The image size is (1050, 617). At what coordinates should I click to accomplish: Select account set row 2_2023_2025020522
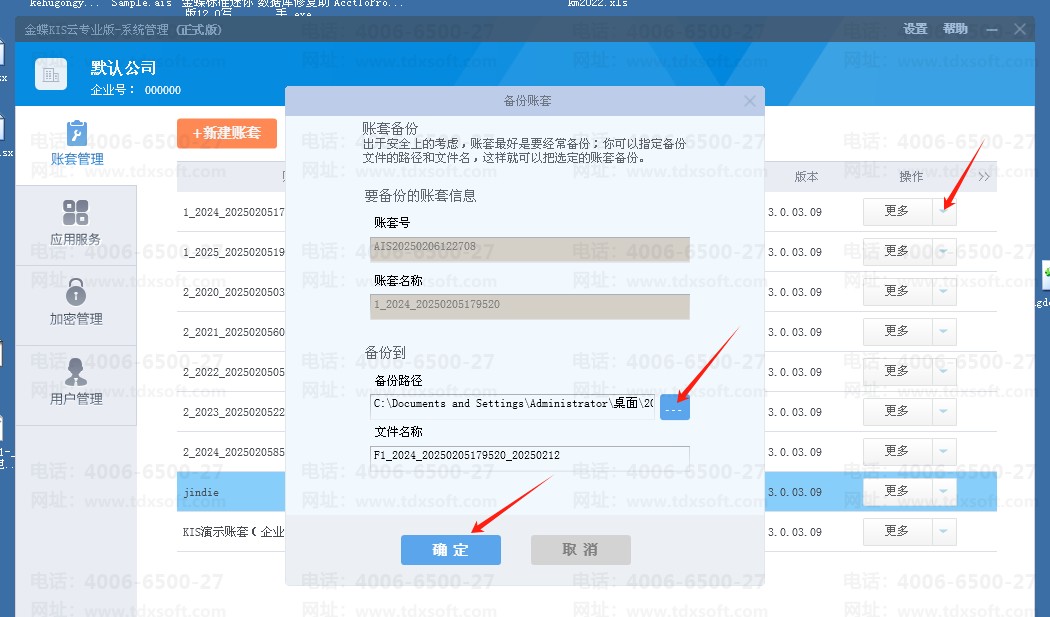pos(587,412)
